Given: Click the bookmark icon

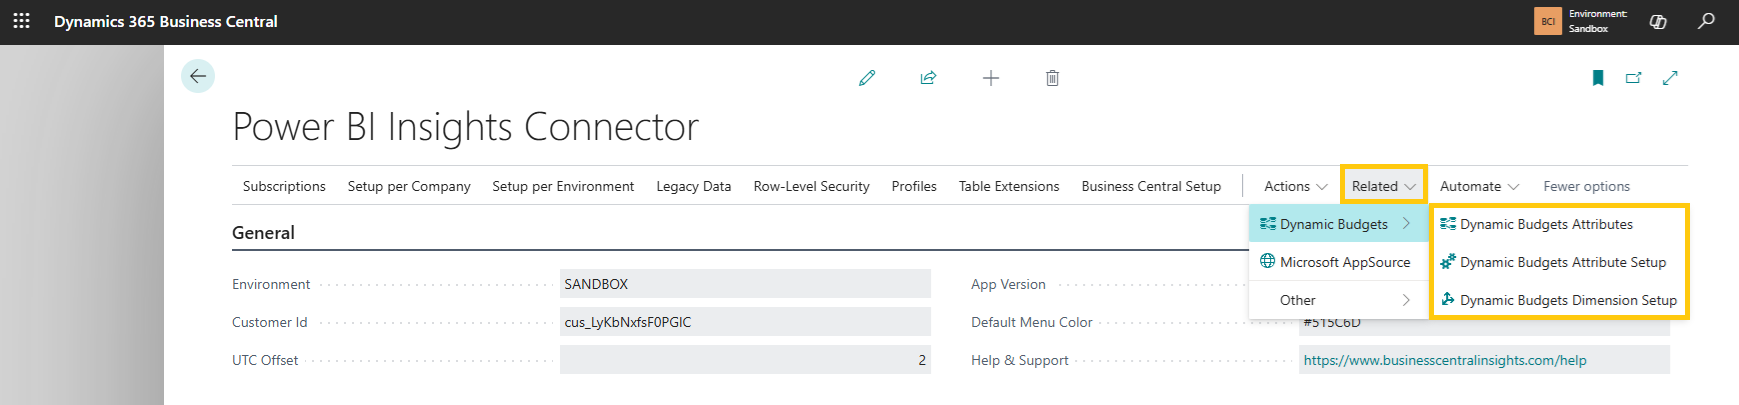Looking at the screenshot, I should (1598, 78).
